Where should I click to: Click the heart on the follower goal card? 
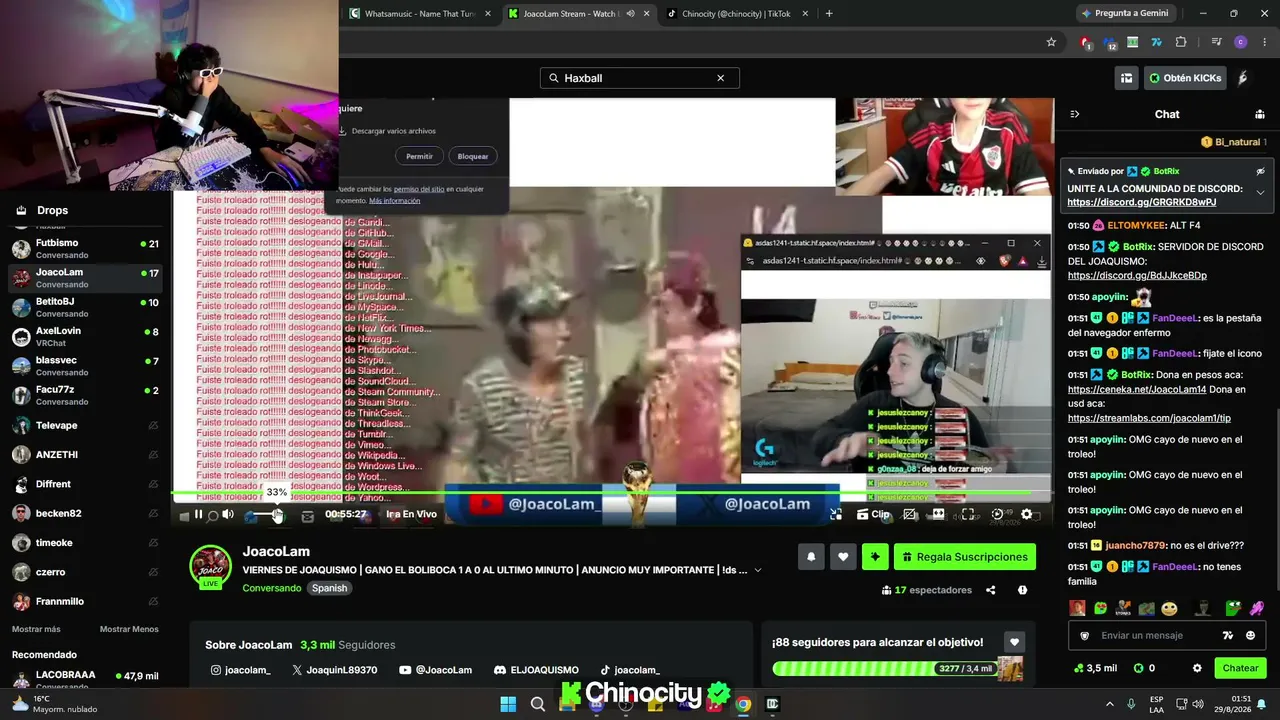click(x=1014, y=642)
